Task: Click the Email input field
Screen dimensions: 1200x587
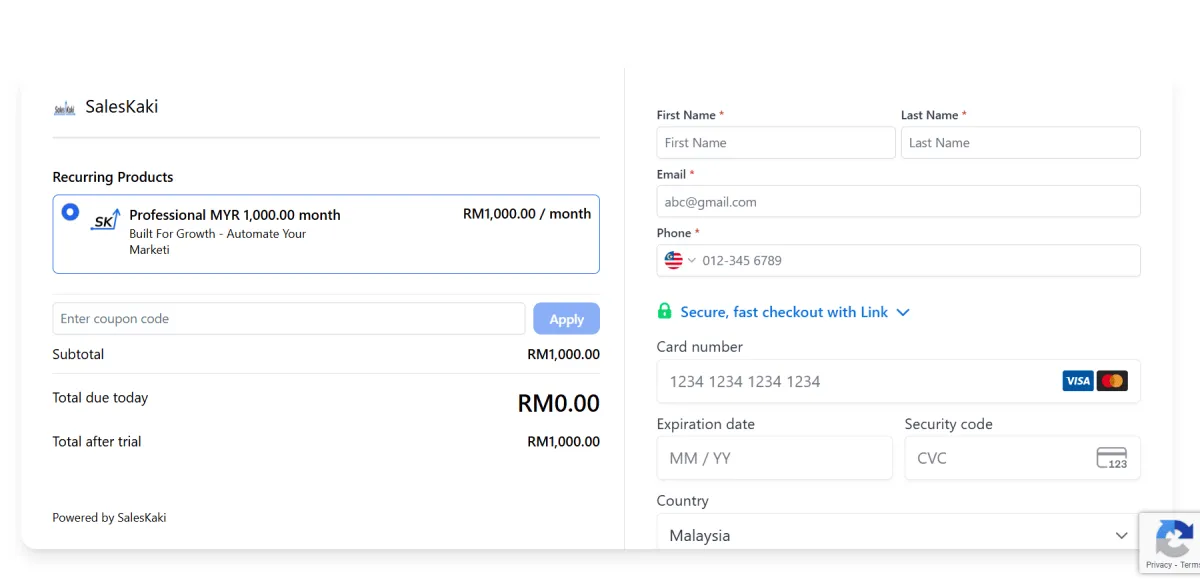Action: tap(898, 202)
